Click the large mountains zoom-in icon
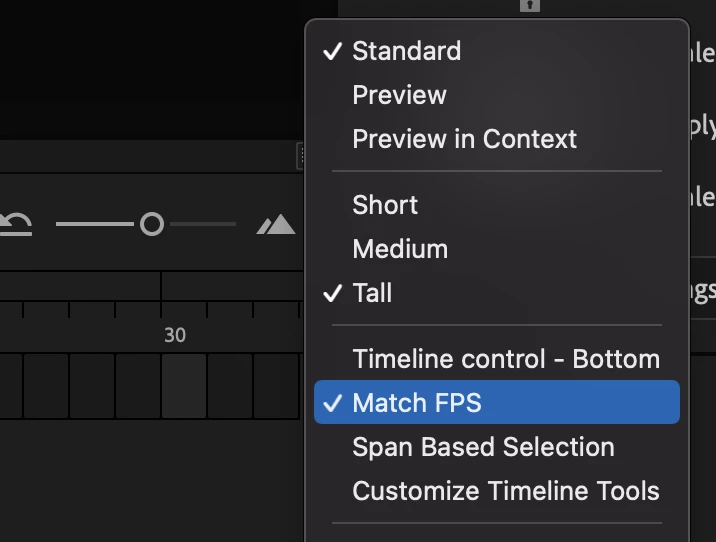The width and height of the screenshot is (716, 542). pos(276,224)
